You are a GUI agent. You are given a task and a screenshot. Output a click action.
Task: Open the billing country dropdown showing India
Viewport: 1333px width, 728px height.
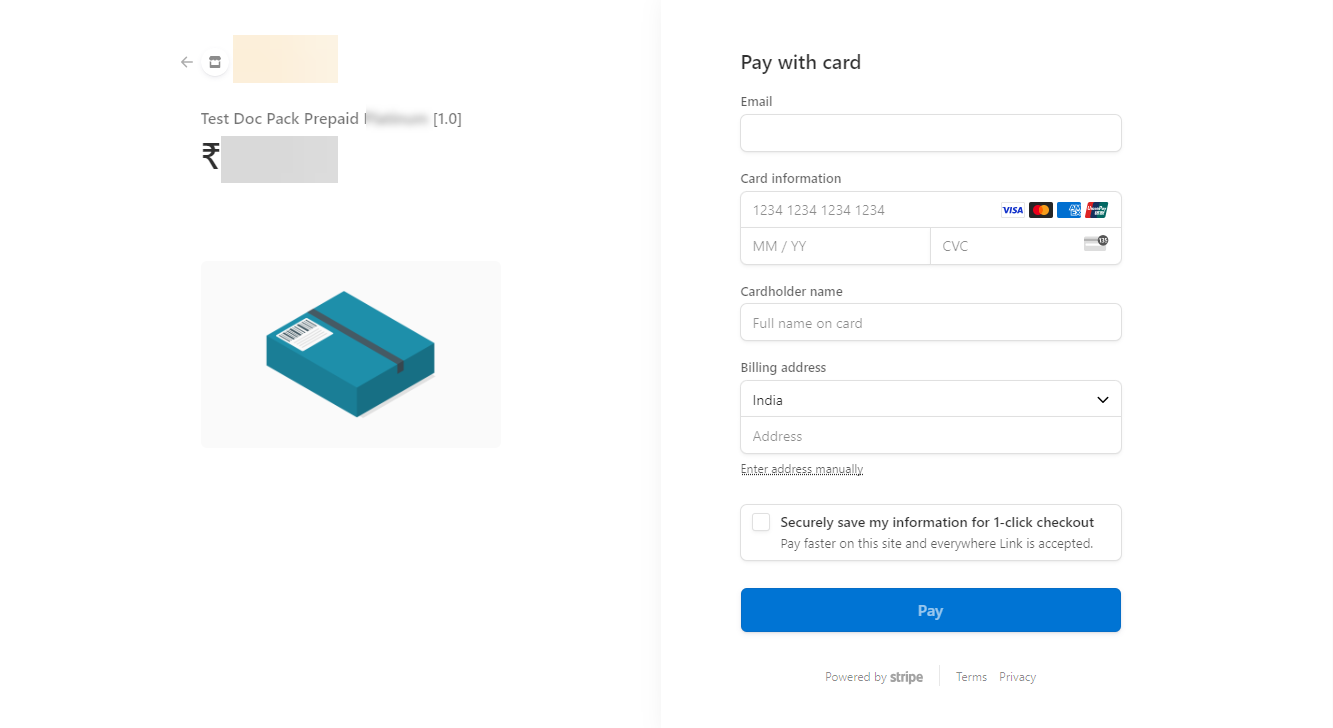coord(930,399)
